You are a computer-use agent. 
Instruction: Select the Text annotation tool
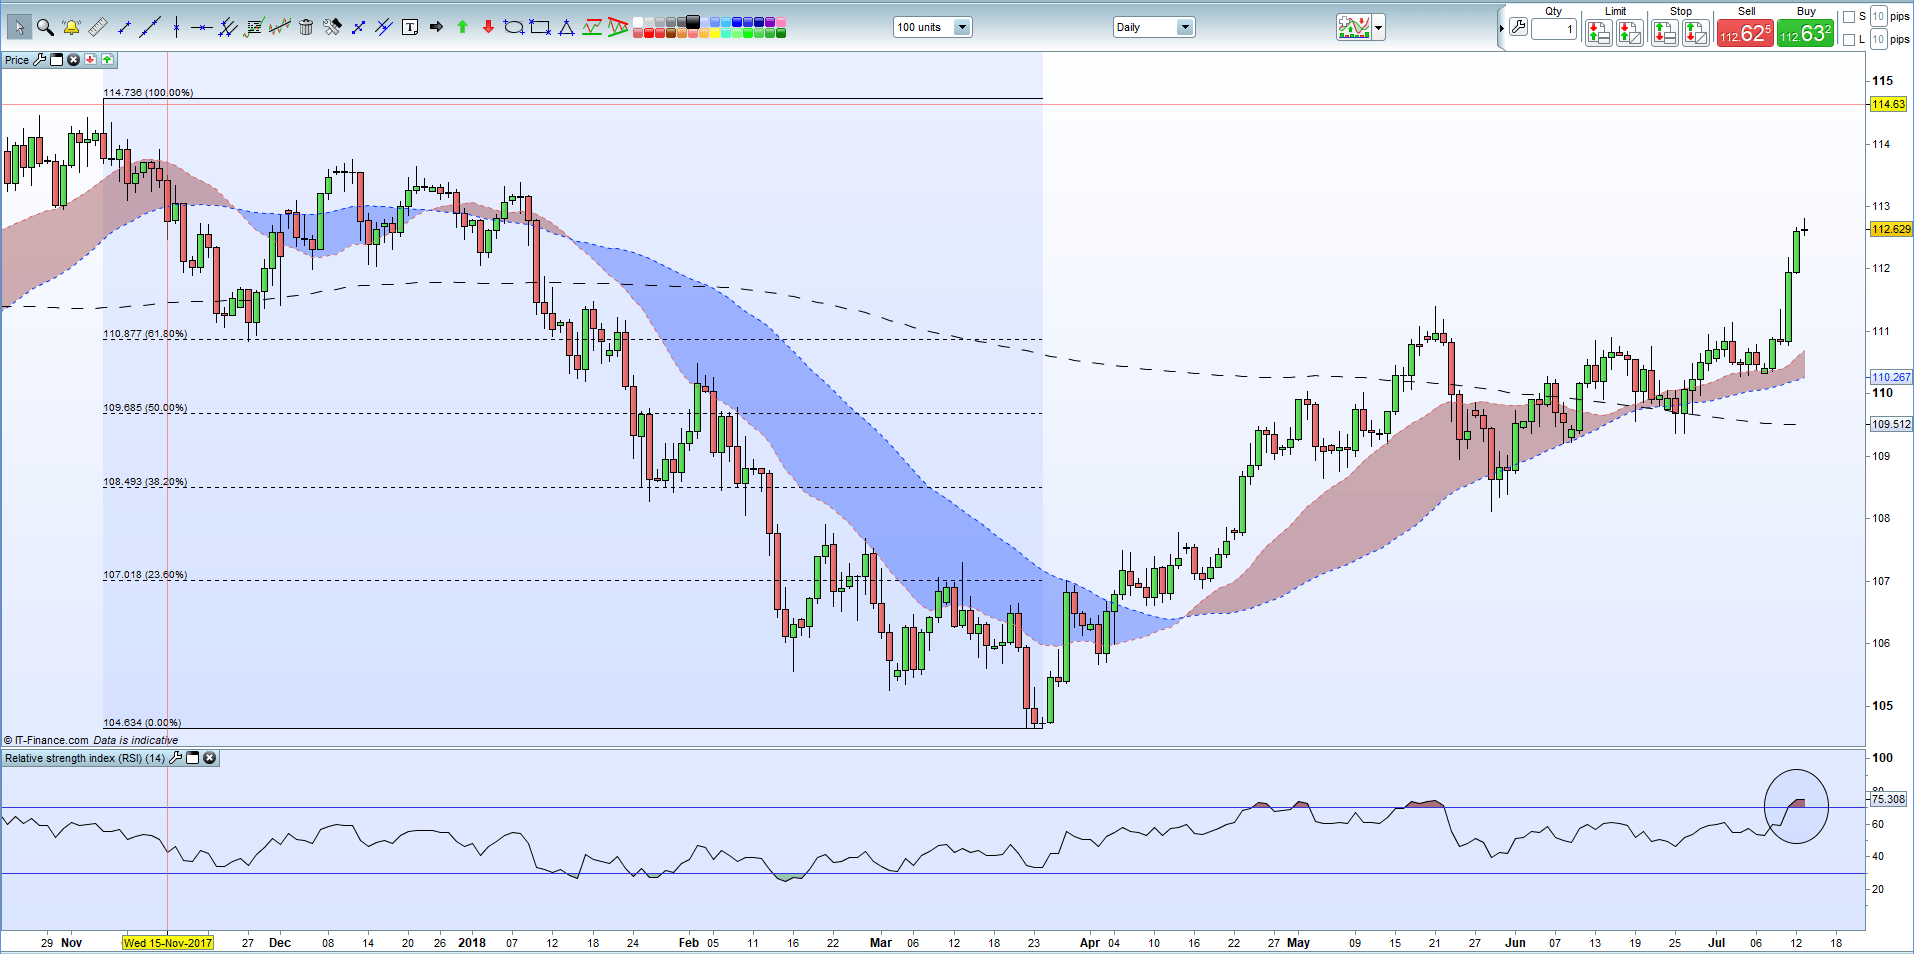tap(410, 27)
